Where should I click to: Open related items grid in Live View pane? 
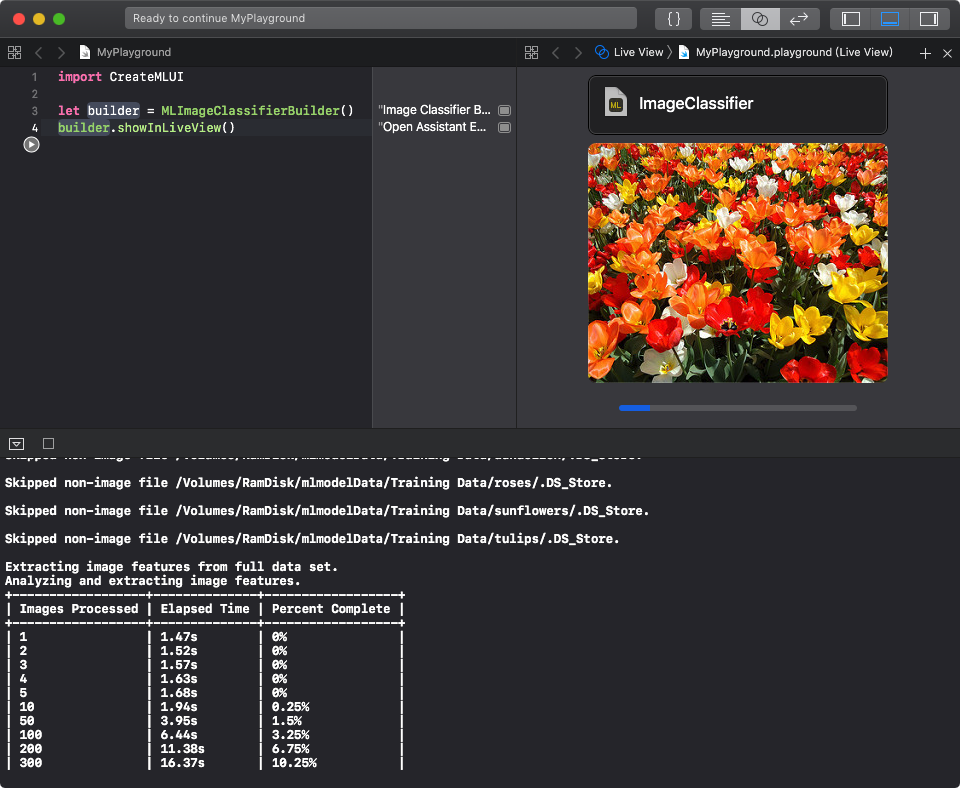coord(532,52)
